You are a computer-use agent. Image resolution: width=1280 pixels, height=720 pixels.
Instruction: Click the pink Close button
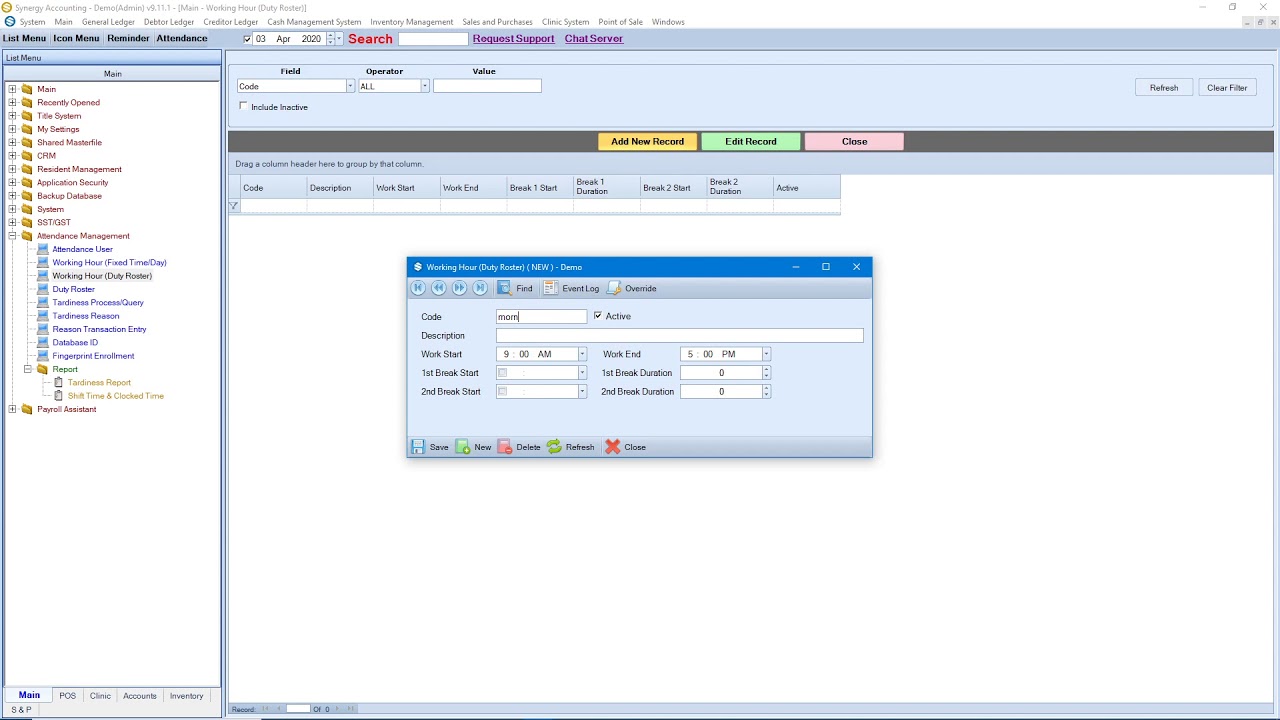point(854,142)
